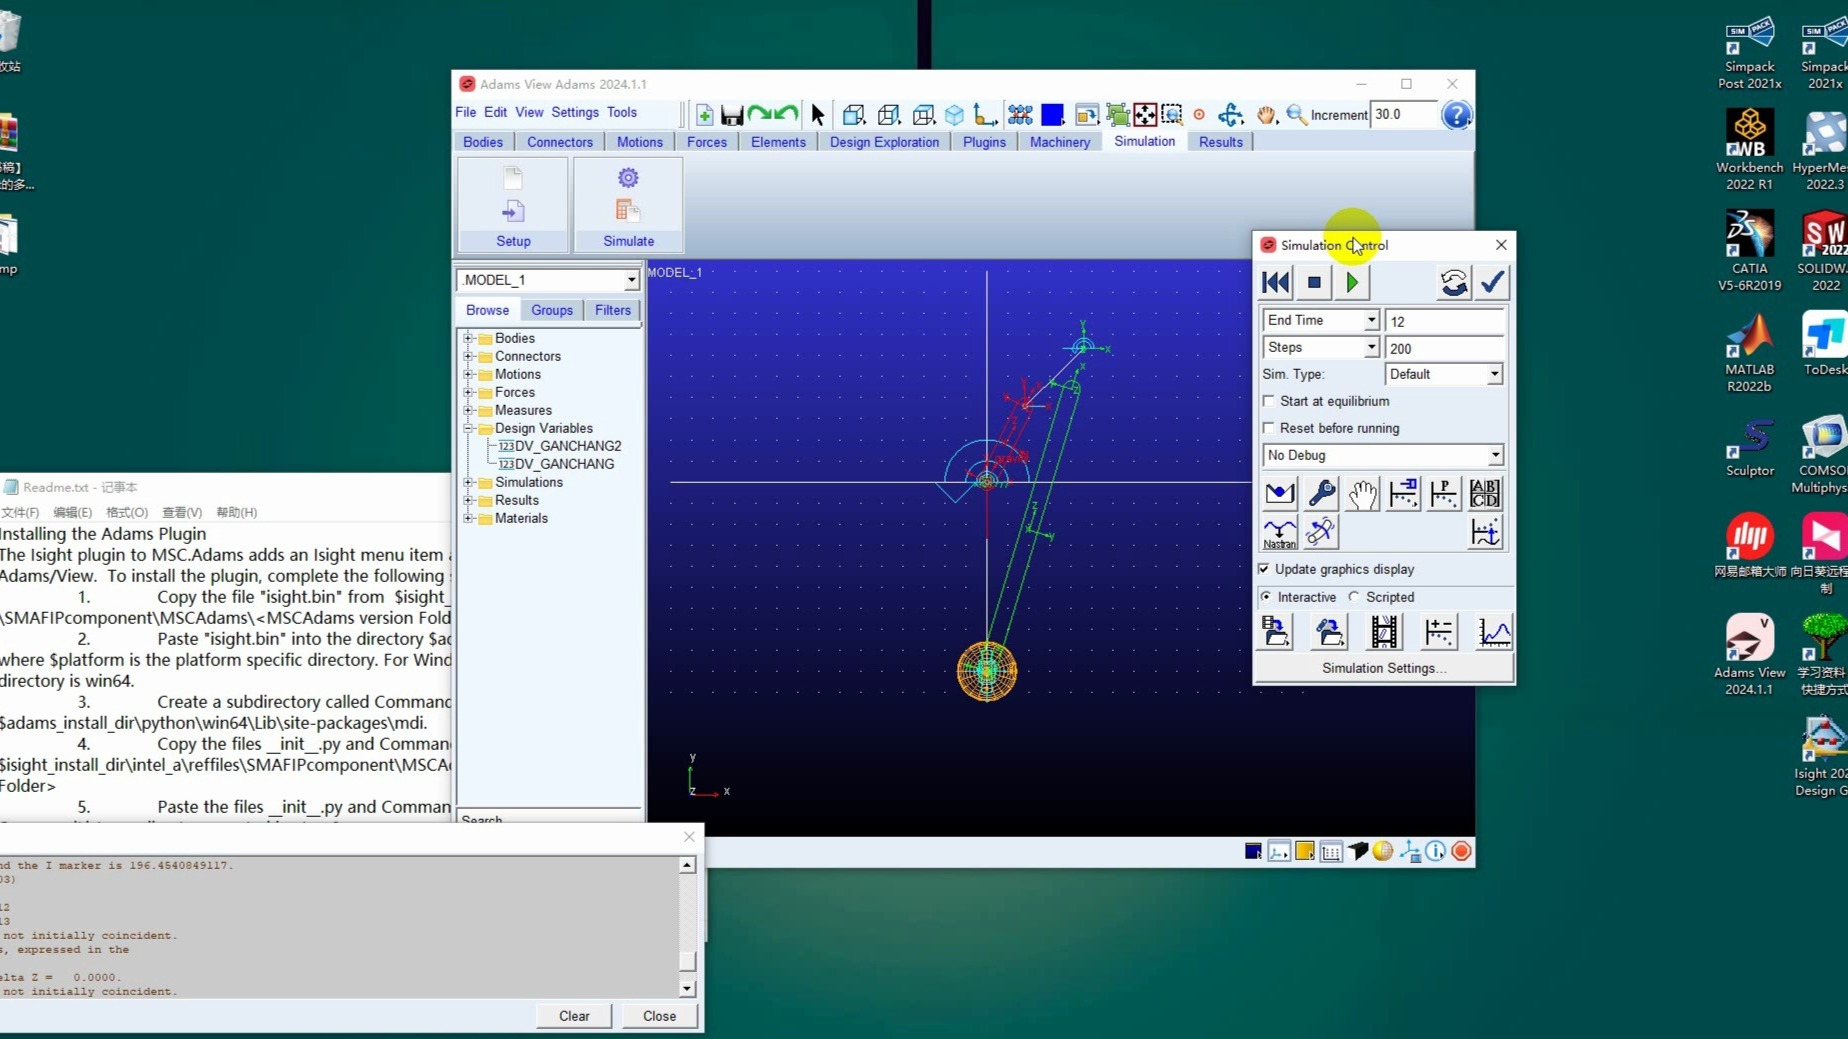Click the yellow swatch icon in status bar
The width and height of the screenshot is (1848, 1039).
click(x=1305, y=851)
